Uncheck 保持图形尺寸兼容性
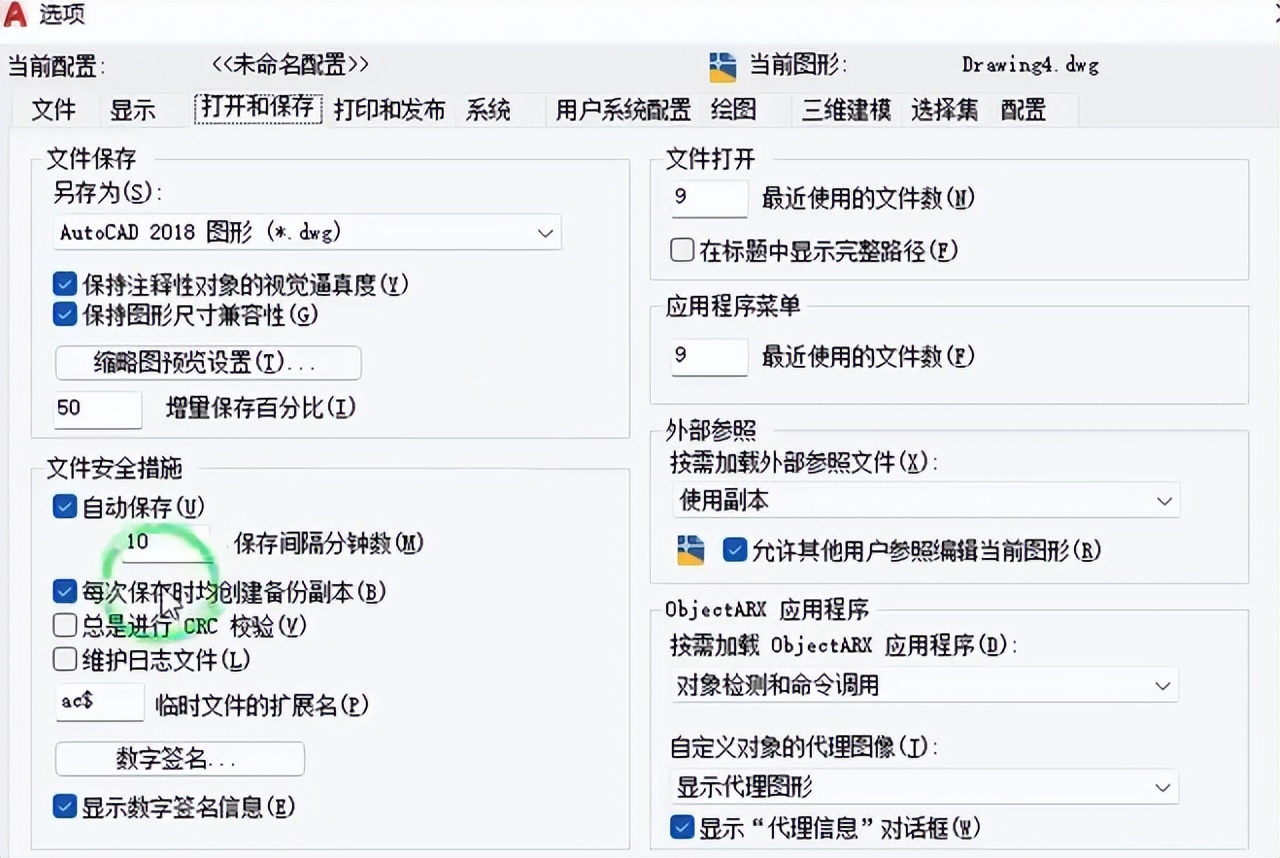 point(64,313)
